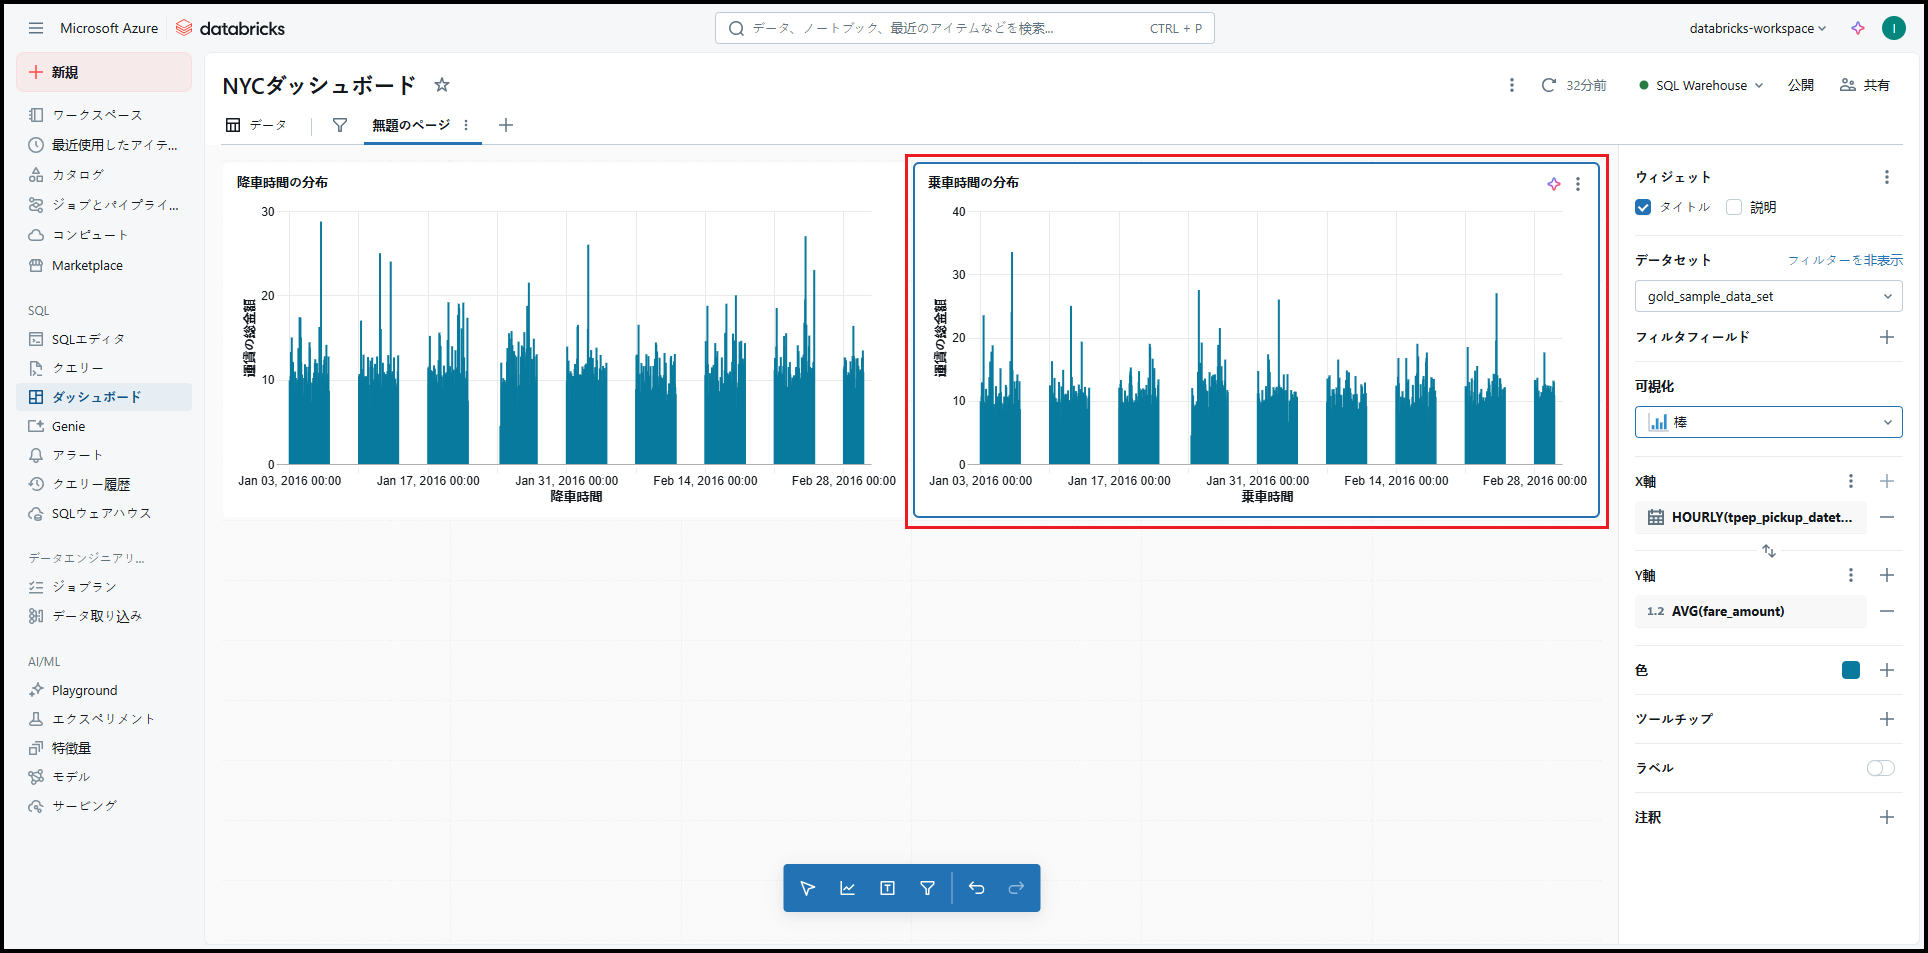This screenshot has height=953, width=1928.
Task: Open the hamburger menu beside Microsoft Azure
Action: 36,28
